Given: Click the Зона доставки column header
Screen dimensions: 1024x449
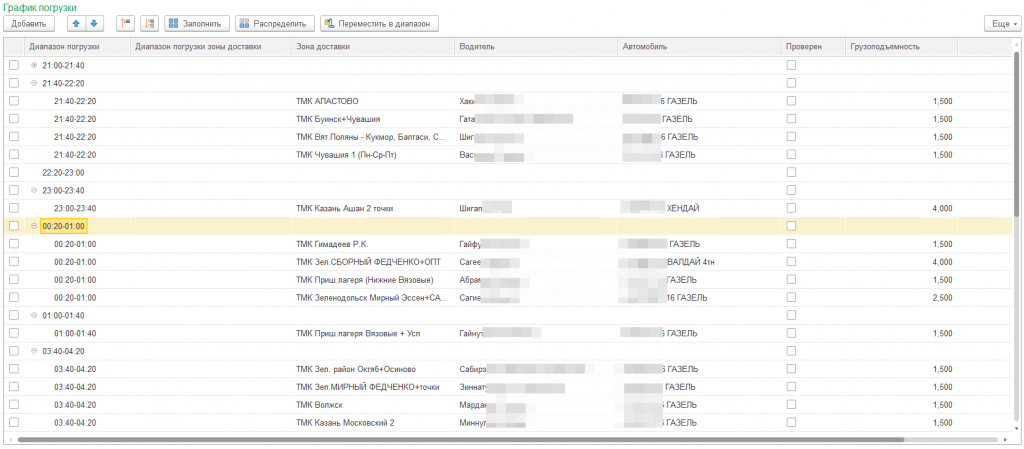Looking at the screenshot, I should coord(373,47).
